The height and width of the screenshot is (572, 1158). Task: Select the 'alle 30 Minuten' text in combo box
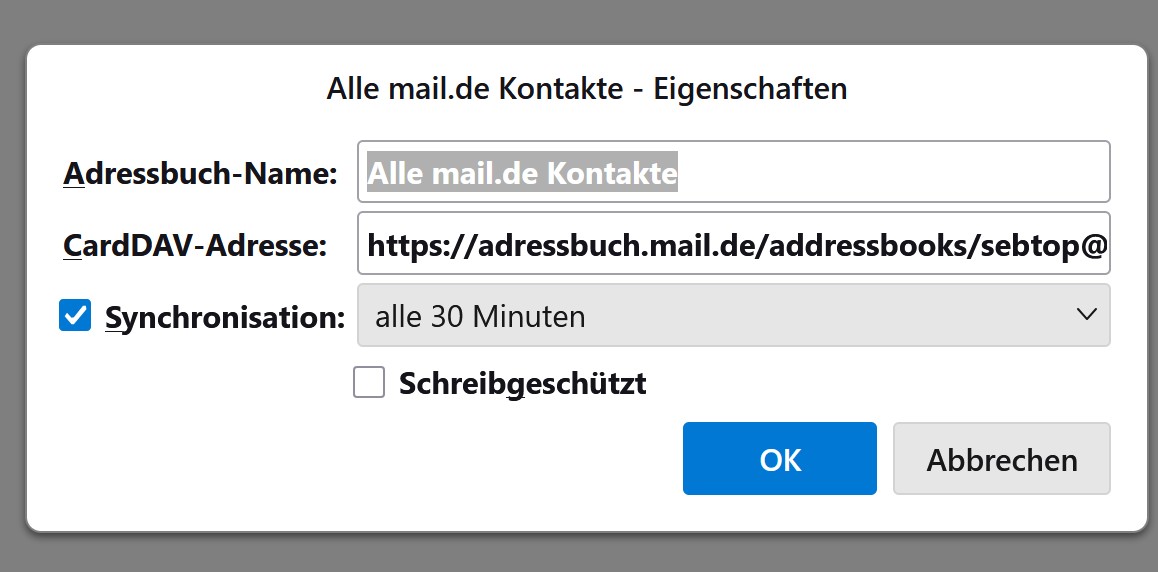[480, 317]
